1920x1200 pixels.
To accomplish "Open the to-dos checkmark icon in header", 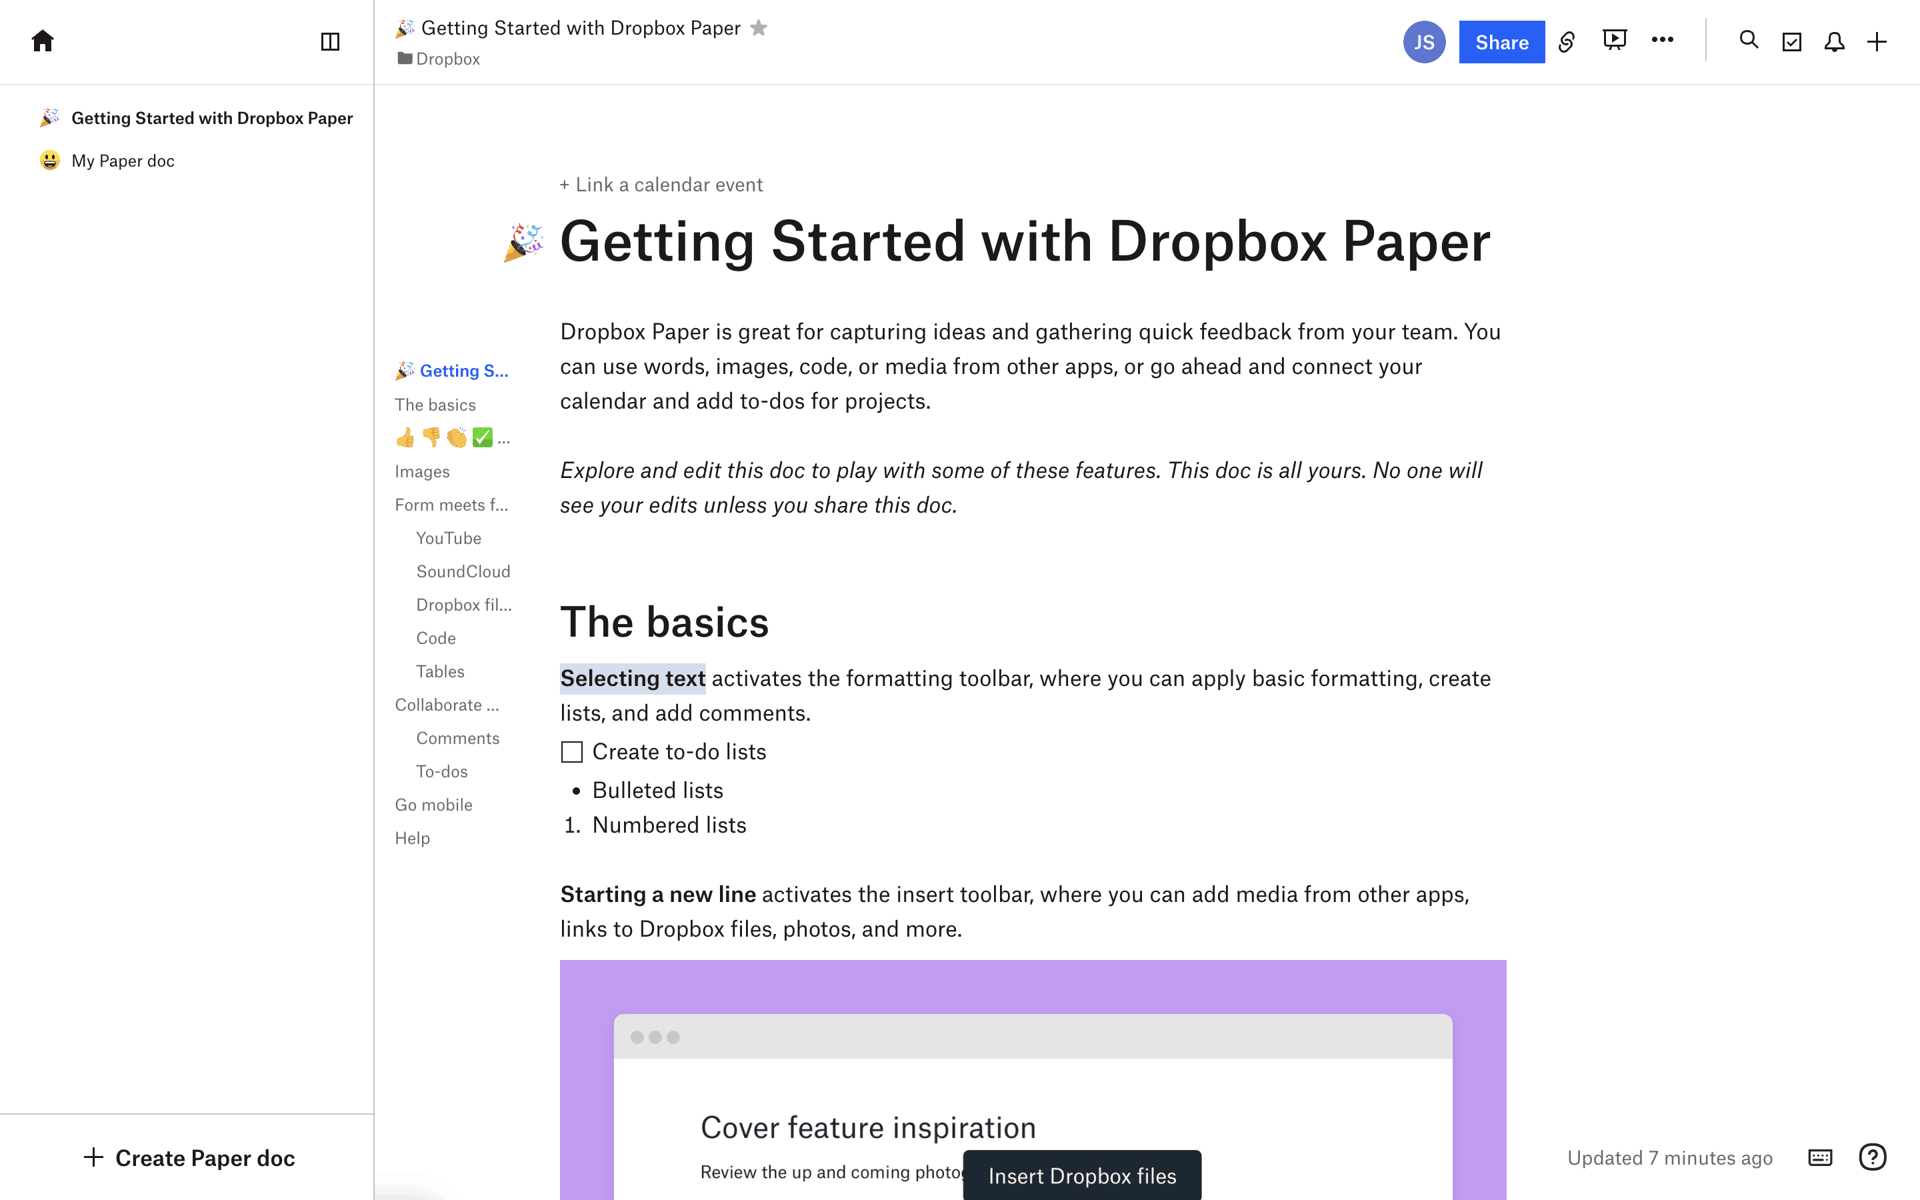I will [x=1791, y=42].
